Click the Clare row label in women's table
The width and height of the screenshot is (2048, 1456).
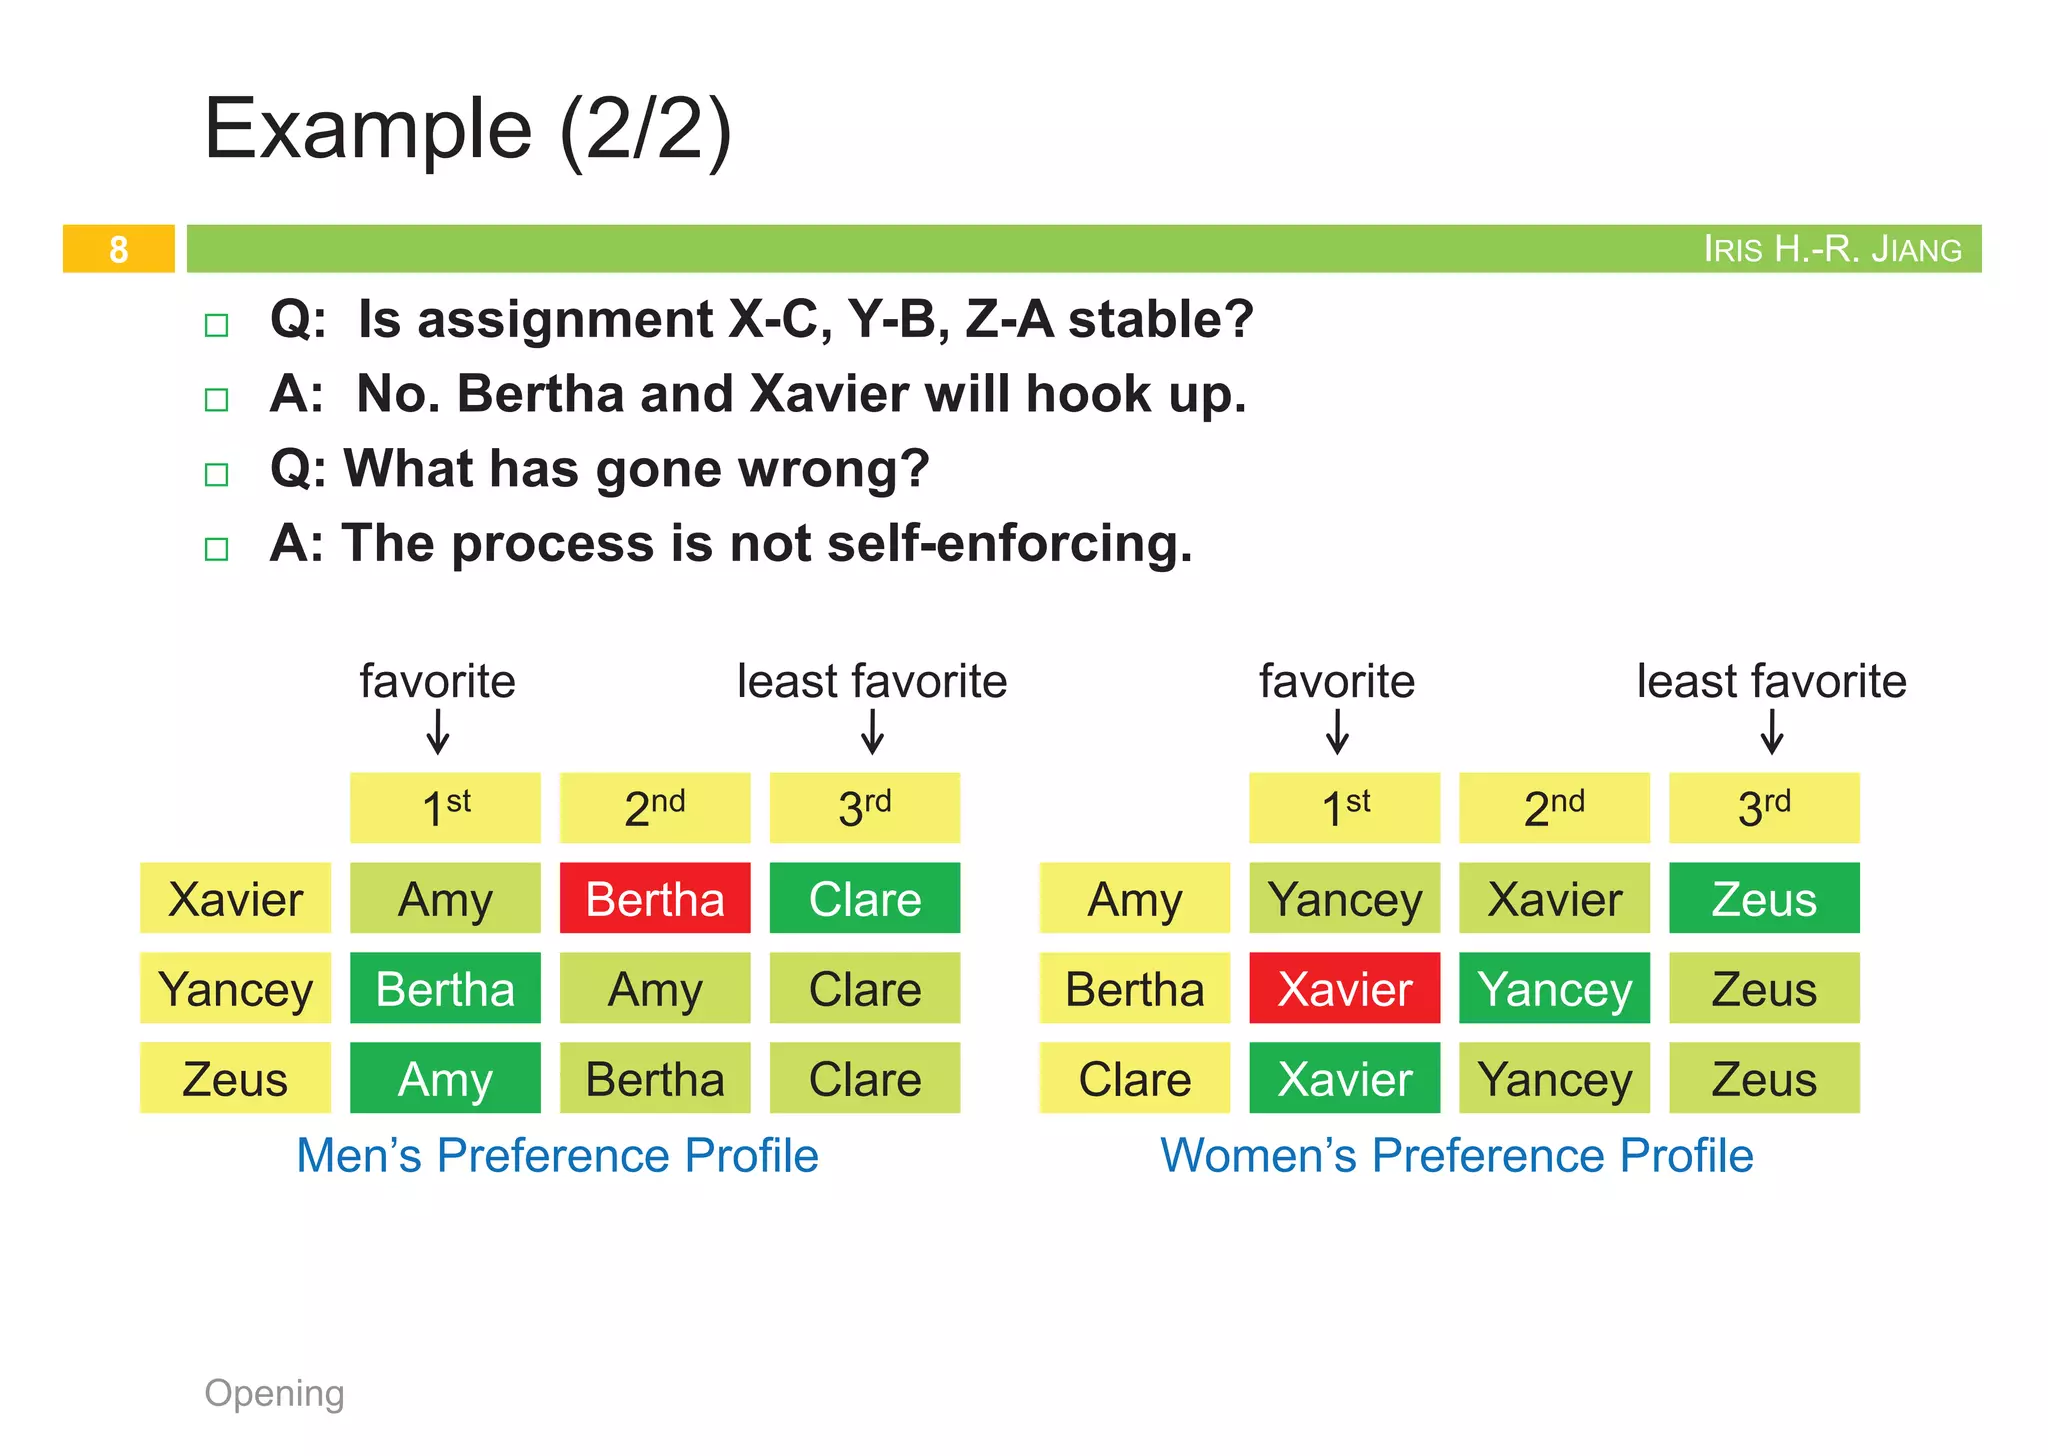click(1135, 1078)
